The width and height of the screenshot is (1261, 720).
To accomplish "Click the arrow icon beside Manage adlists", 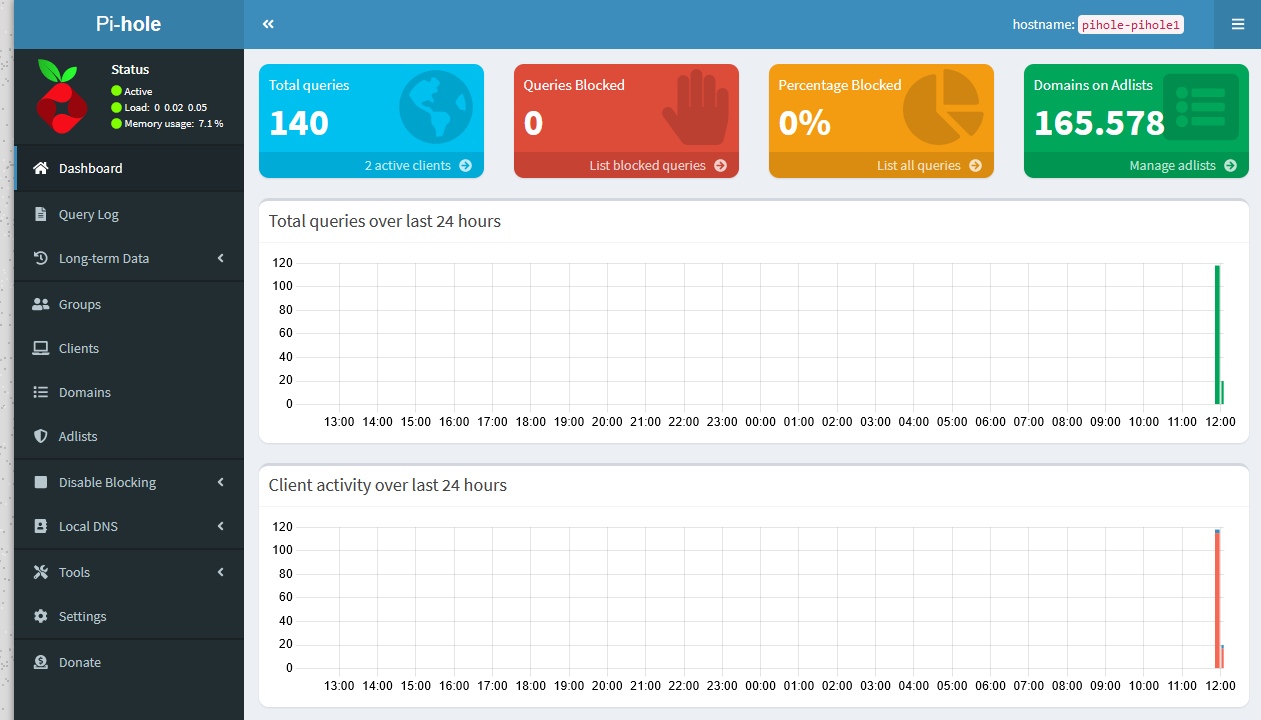I will pyautogui.click(x=1230, y=166).
